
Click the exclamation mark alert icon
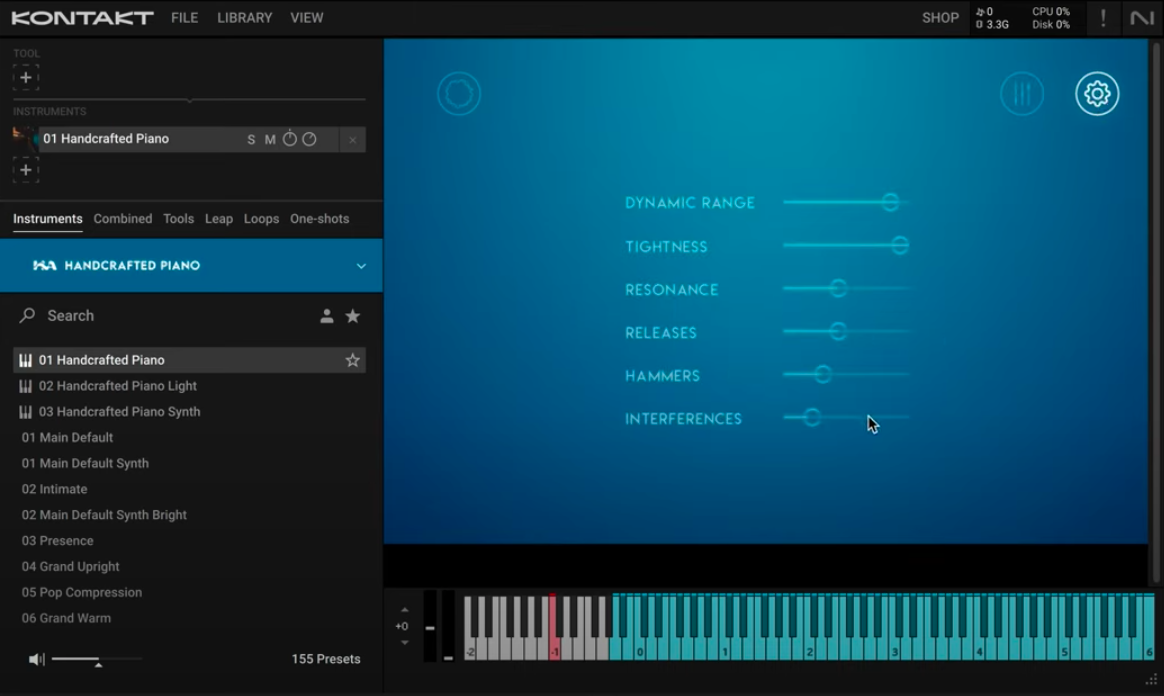point(1103,18)
